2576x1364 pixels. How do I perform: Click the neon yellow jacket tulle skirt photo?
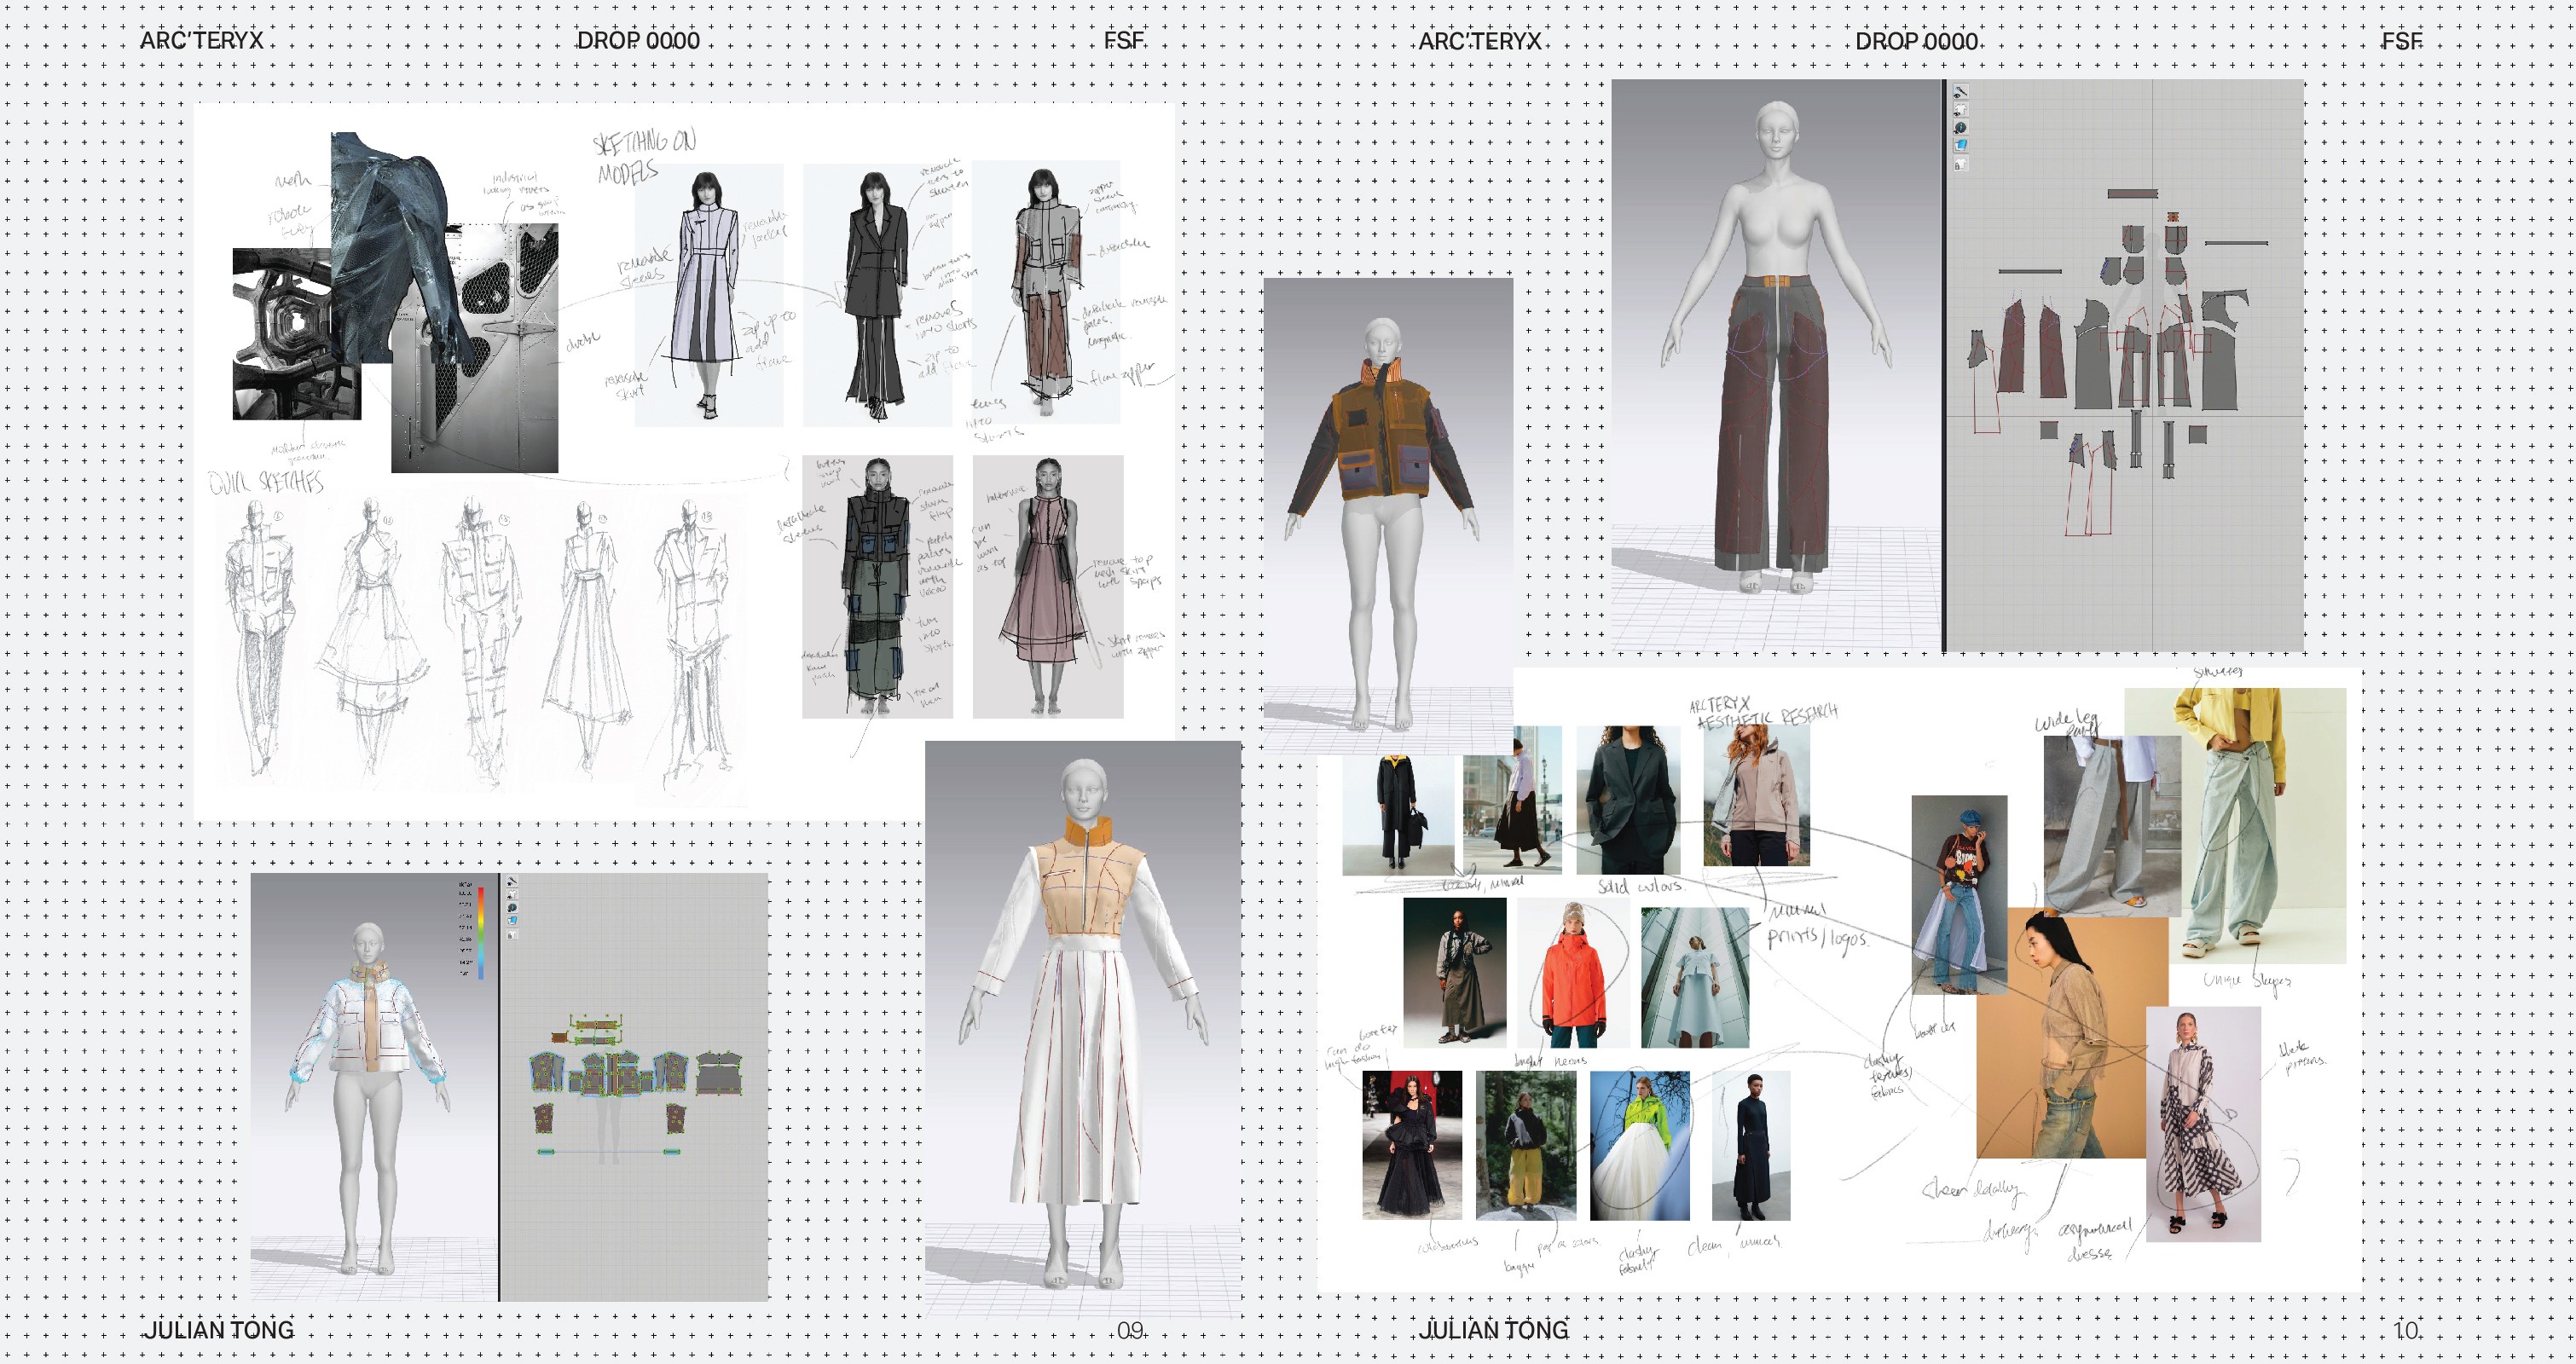pyautogui.click(x=1640, y=1145)
